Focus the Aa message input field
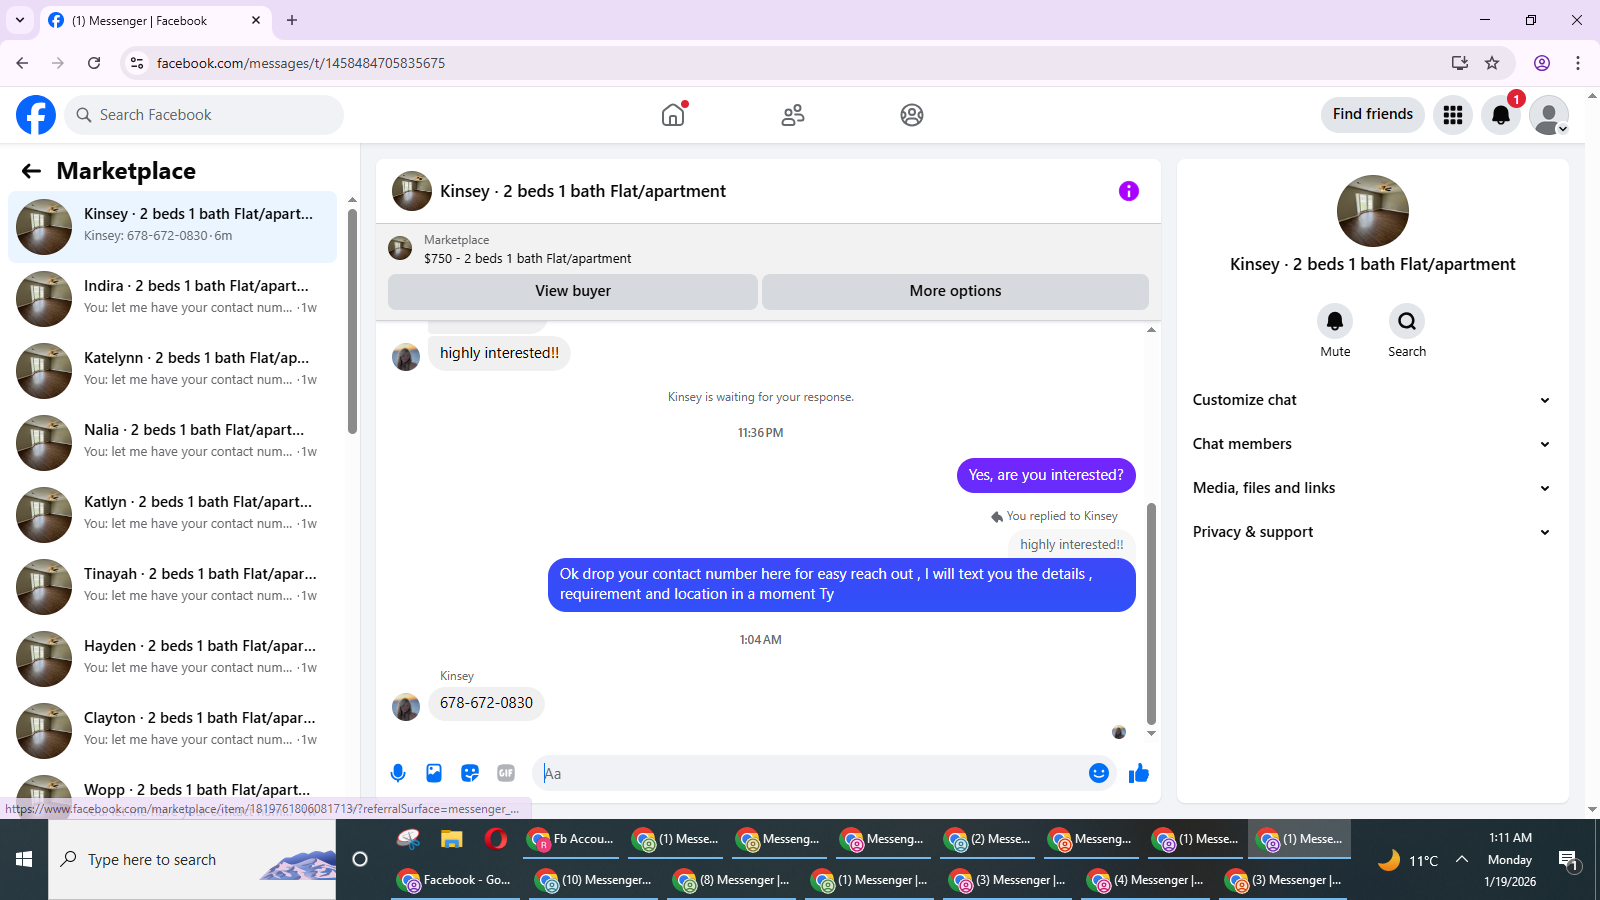 click(810, 773)
